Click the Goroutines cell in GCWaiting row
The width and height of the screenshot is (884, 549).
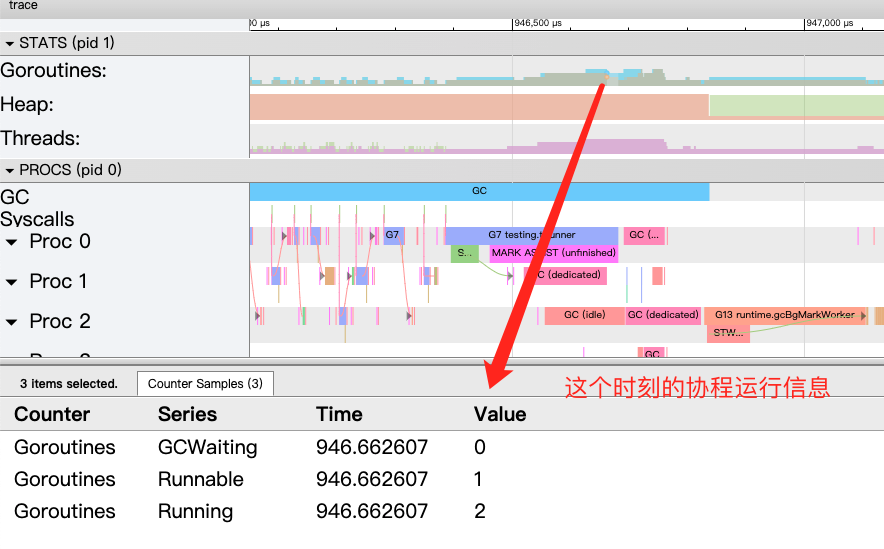pos(65,448)
